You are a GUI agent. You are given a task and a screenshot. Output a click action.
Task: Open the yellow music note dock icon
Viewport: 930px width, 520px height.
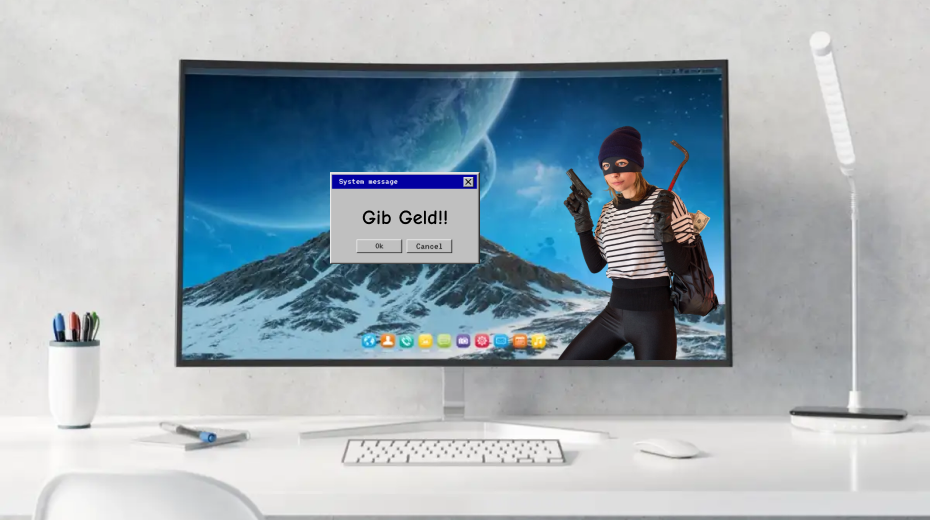538,341
